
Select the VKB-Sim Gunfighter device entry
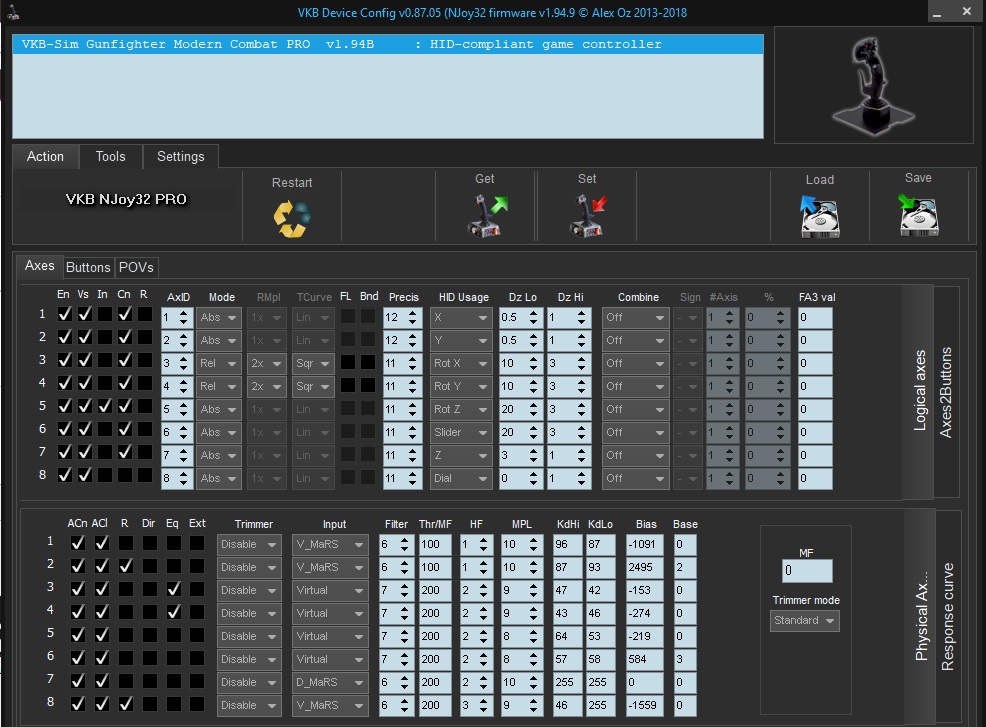pyautogui.click(x=388, y=44)
